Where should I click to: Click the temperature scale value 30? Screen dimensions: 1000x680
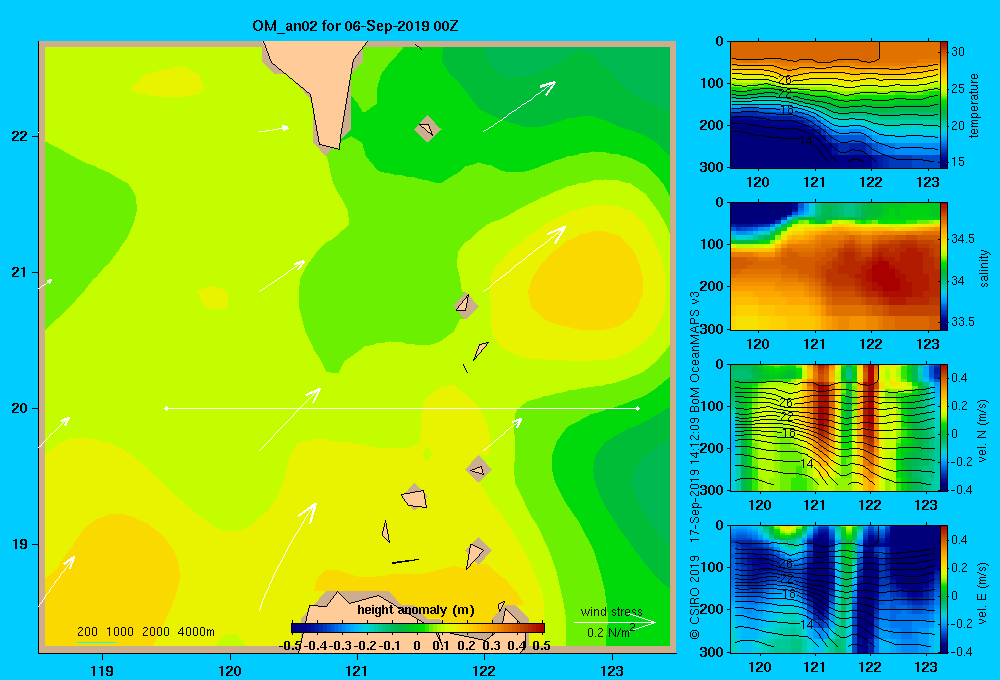coord(957,52)
